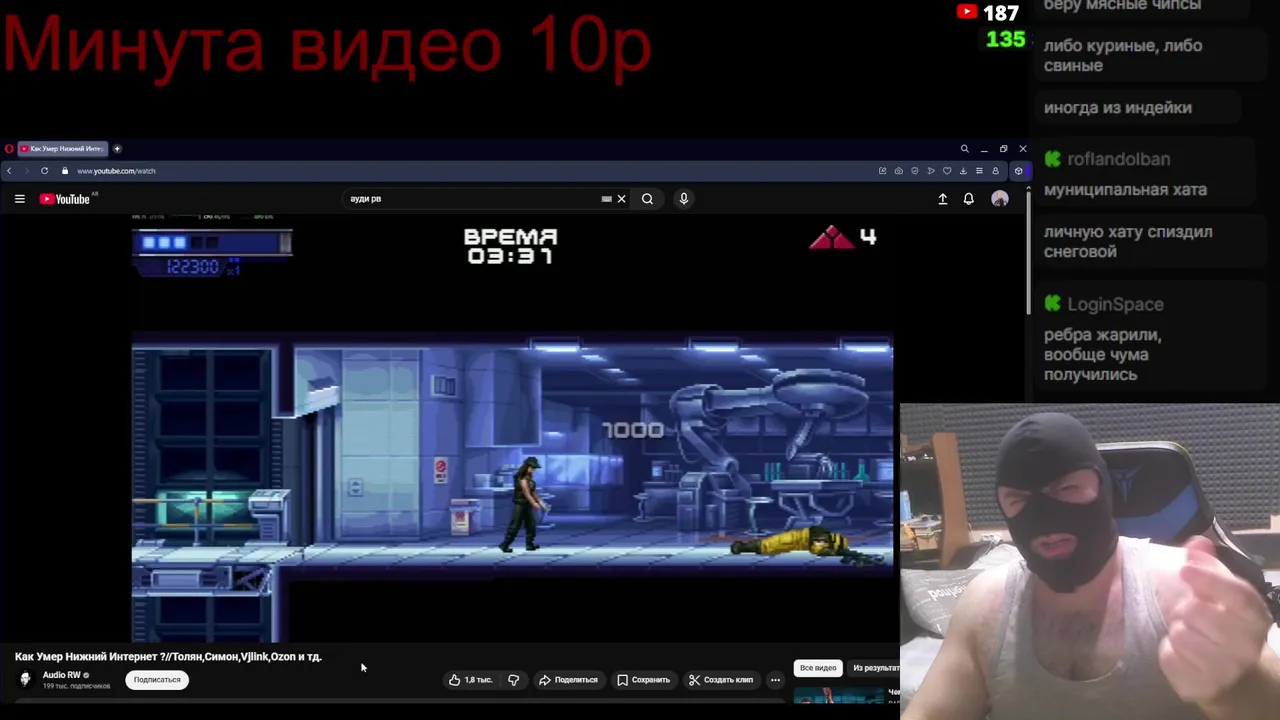1280x720 pixels.
Task: Submit the YouTube search with magnifier
Action: [647, 199]
